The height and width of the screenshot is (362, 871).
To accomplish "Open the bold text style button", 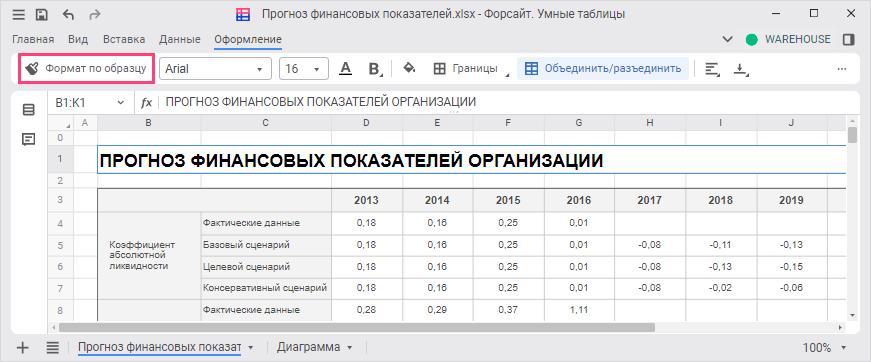I will (x=375, y=69).
